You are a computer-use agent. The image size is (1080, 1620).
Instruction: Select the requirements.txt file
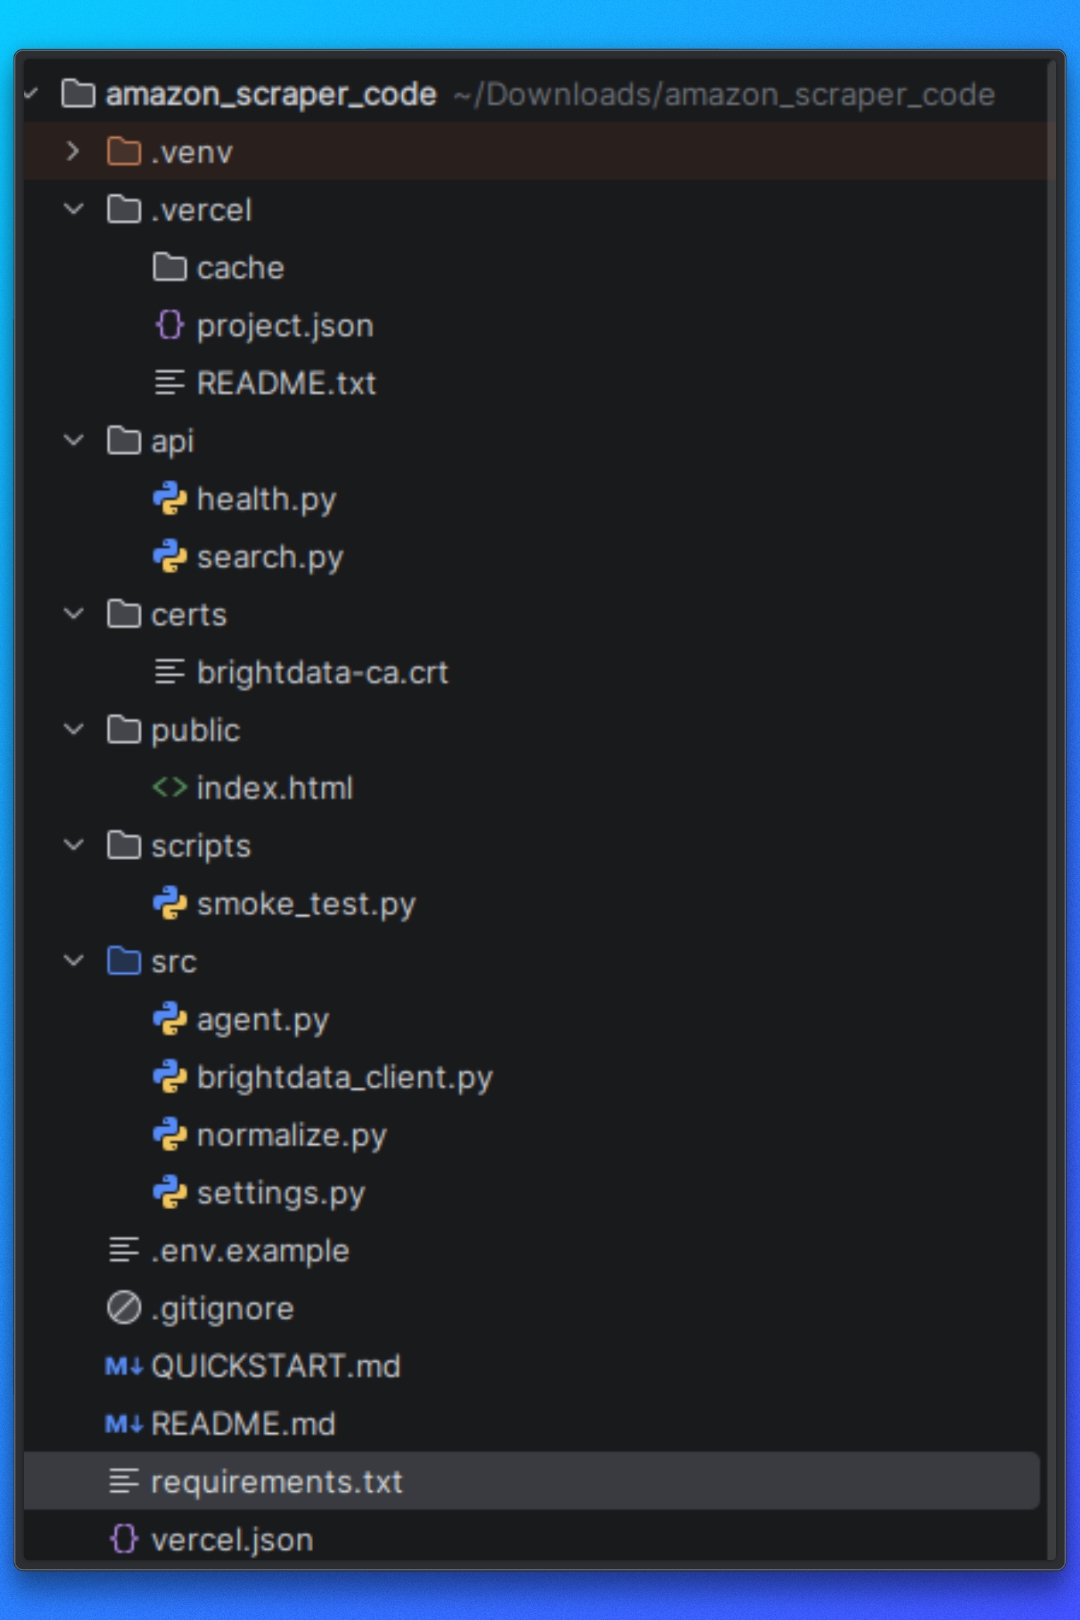click(x=276, y=1481)
